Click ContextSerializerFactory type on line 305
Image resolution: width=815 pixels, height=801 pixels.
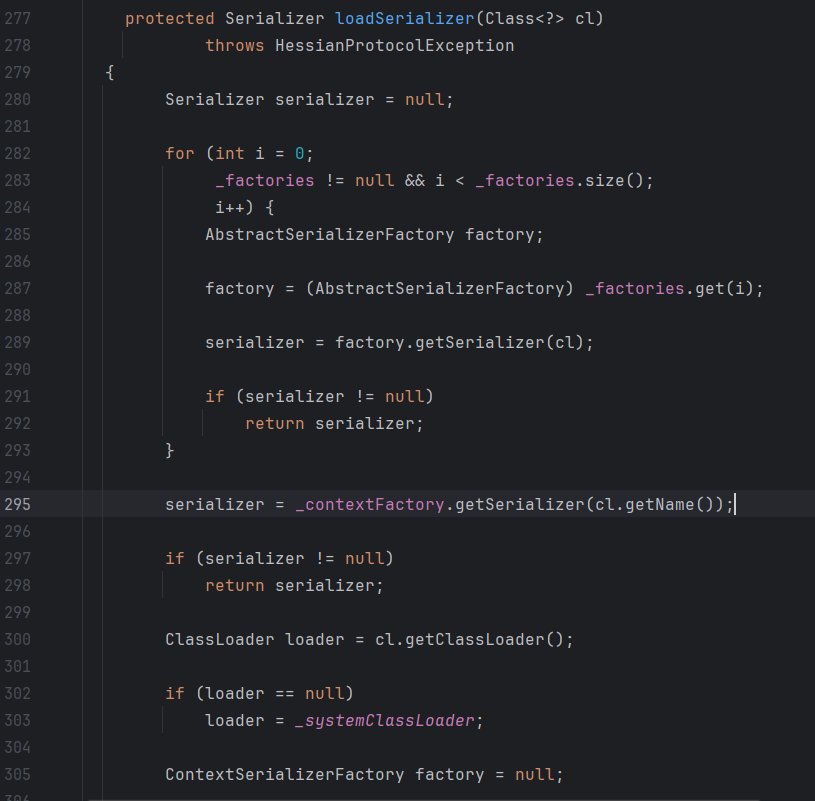point(284,774)
